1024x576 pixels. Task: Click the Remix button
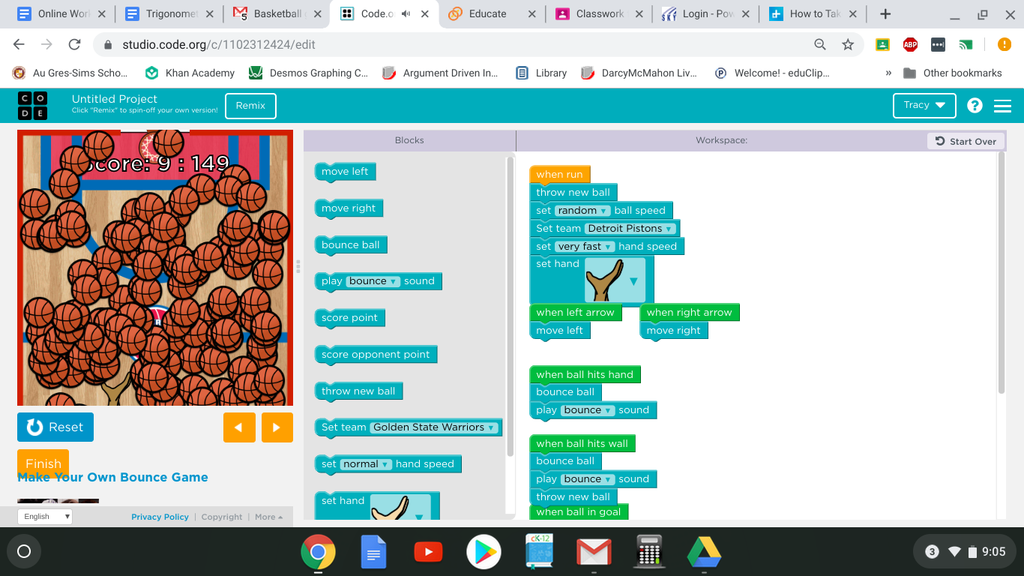tap(250, 106)
